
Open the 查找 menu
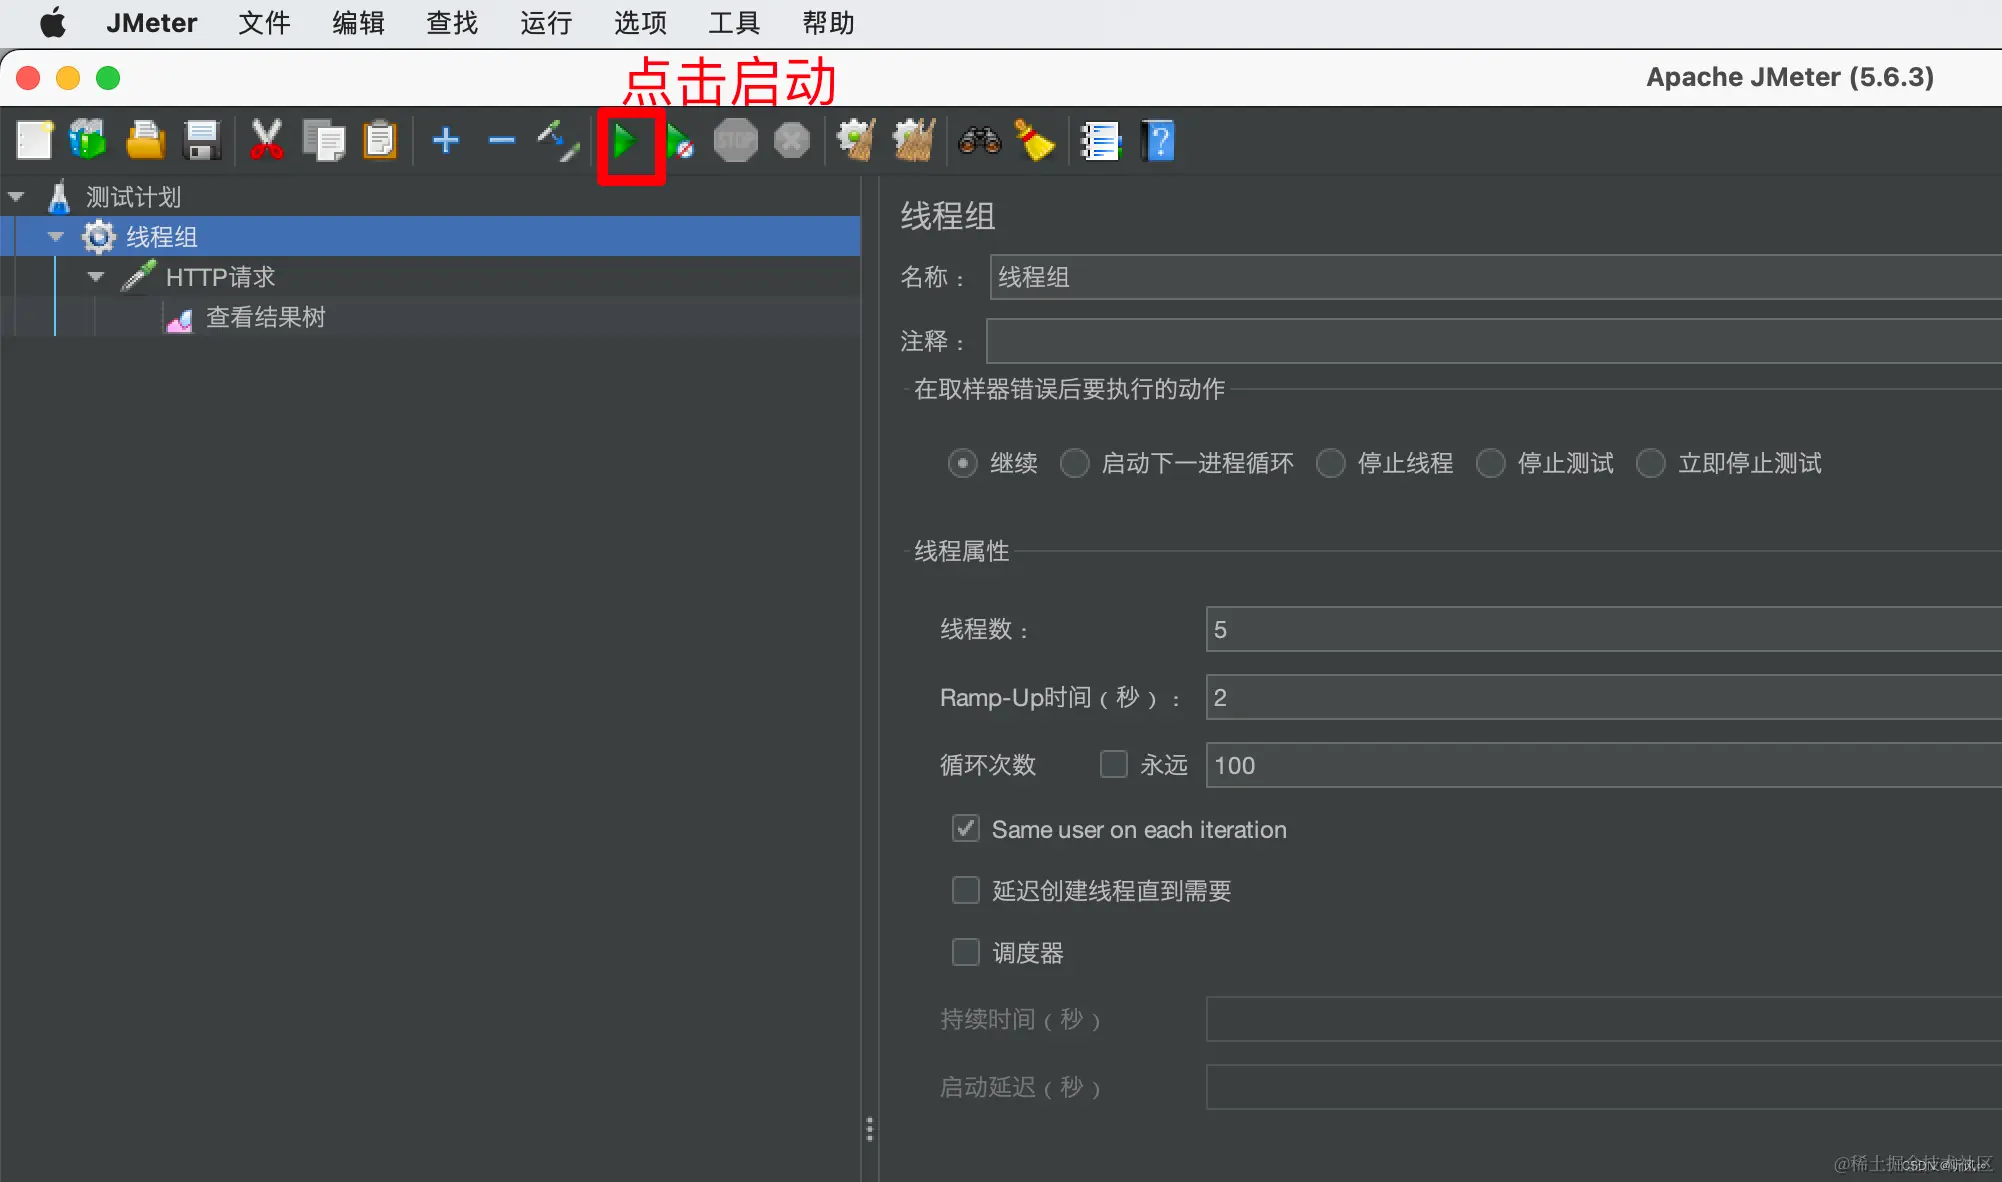pyautogui.click(x=452, y=23)
